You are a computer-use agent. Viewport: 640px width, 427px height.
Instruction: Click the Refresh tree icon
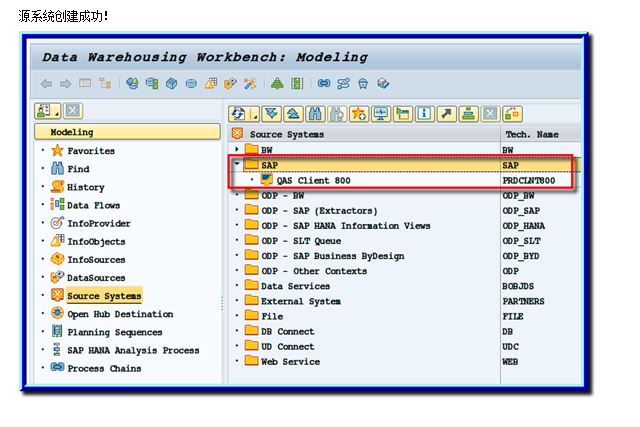coord(239,114)
